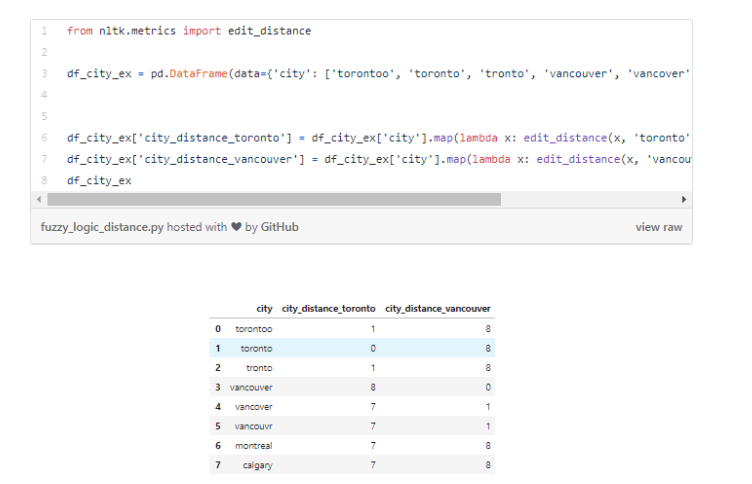Select code line number 3
Screen dimensions: 752x484
pyautogui.click(x=45, y=74)
